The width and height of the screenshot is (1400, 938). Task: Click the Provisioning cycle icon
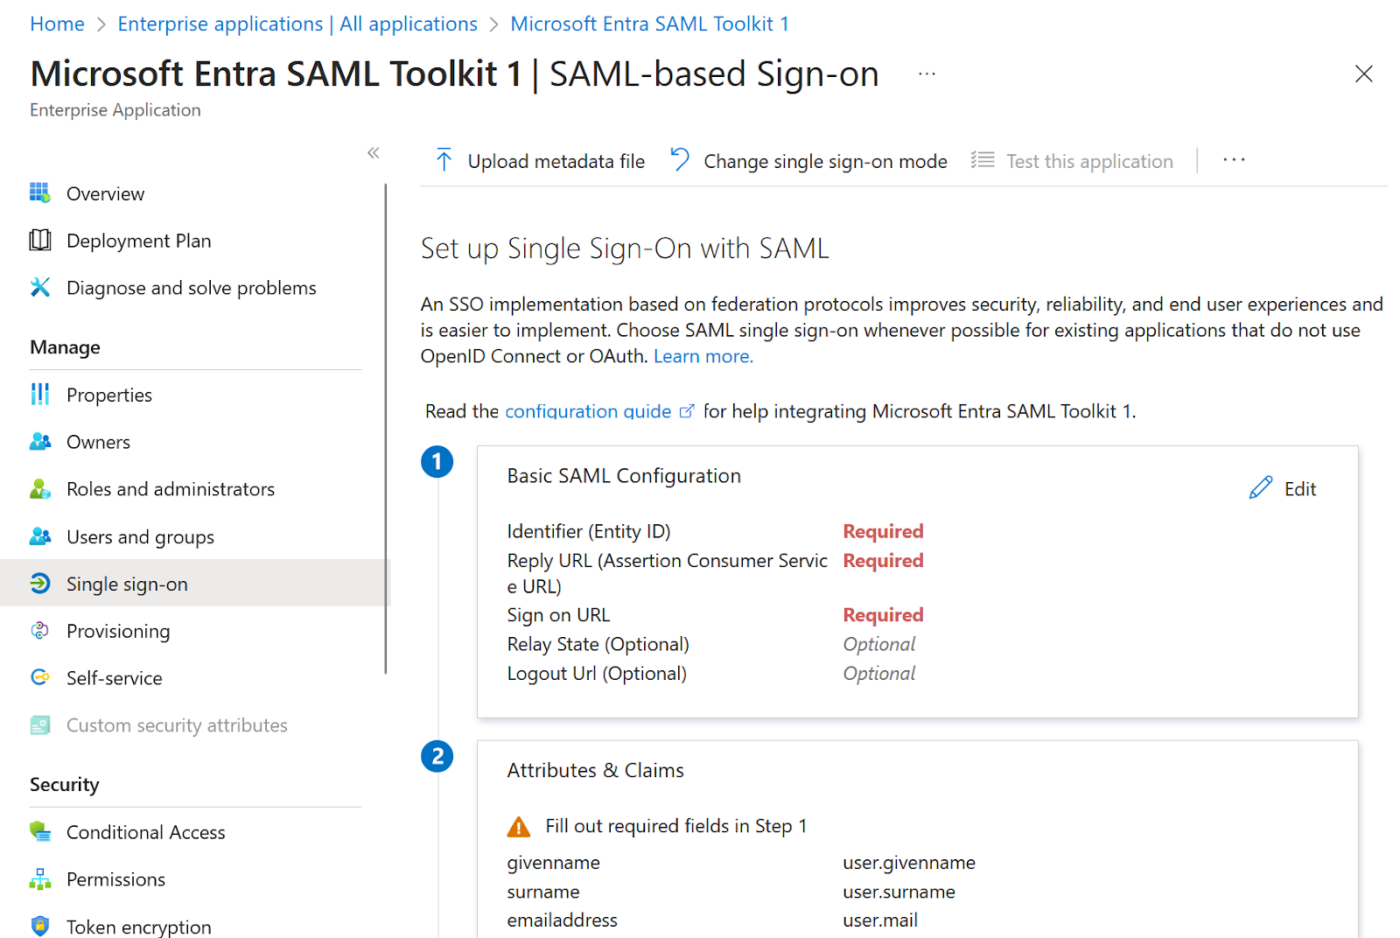pyautogui.click(x=40, y=630)
